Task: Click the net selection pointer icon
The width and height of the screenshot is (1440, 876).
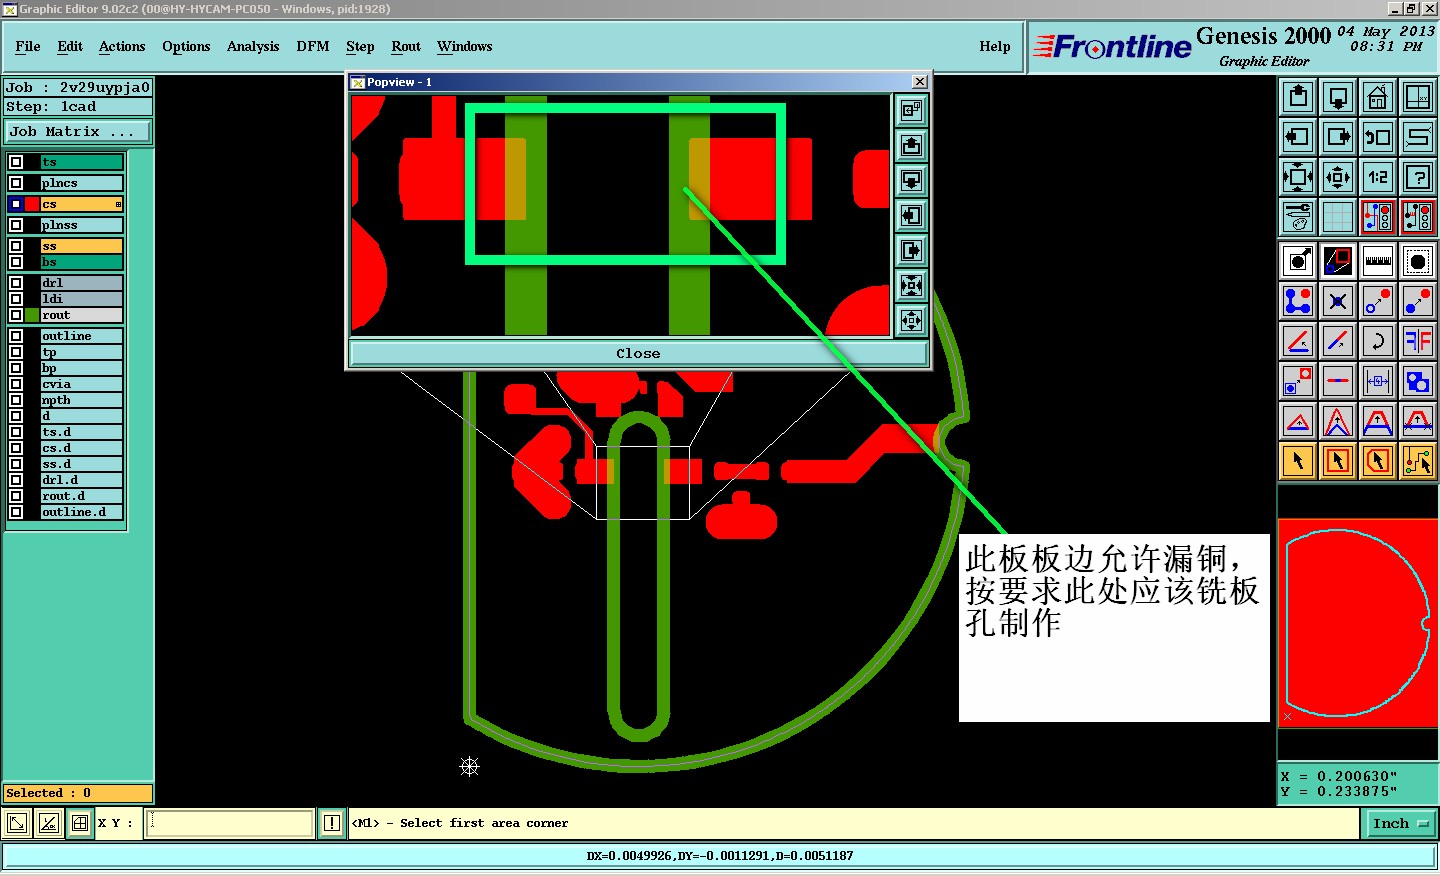Action: (x=1418, y=461)
